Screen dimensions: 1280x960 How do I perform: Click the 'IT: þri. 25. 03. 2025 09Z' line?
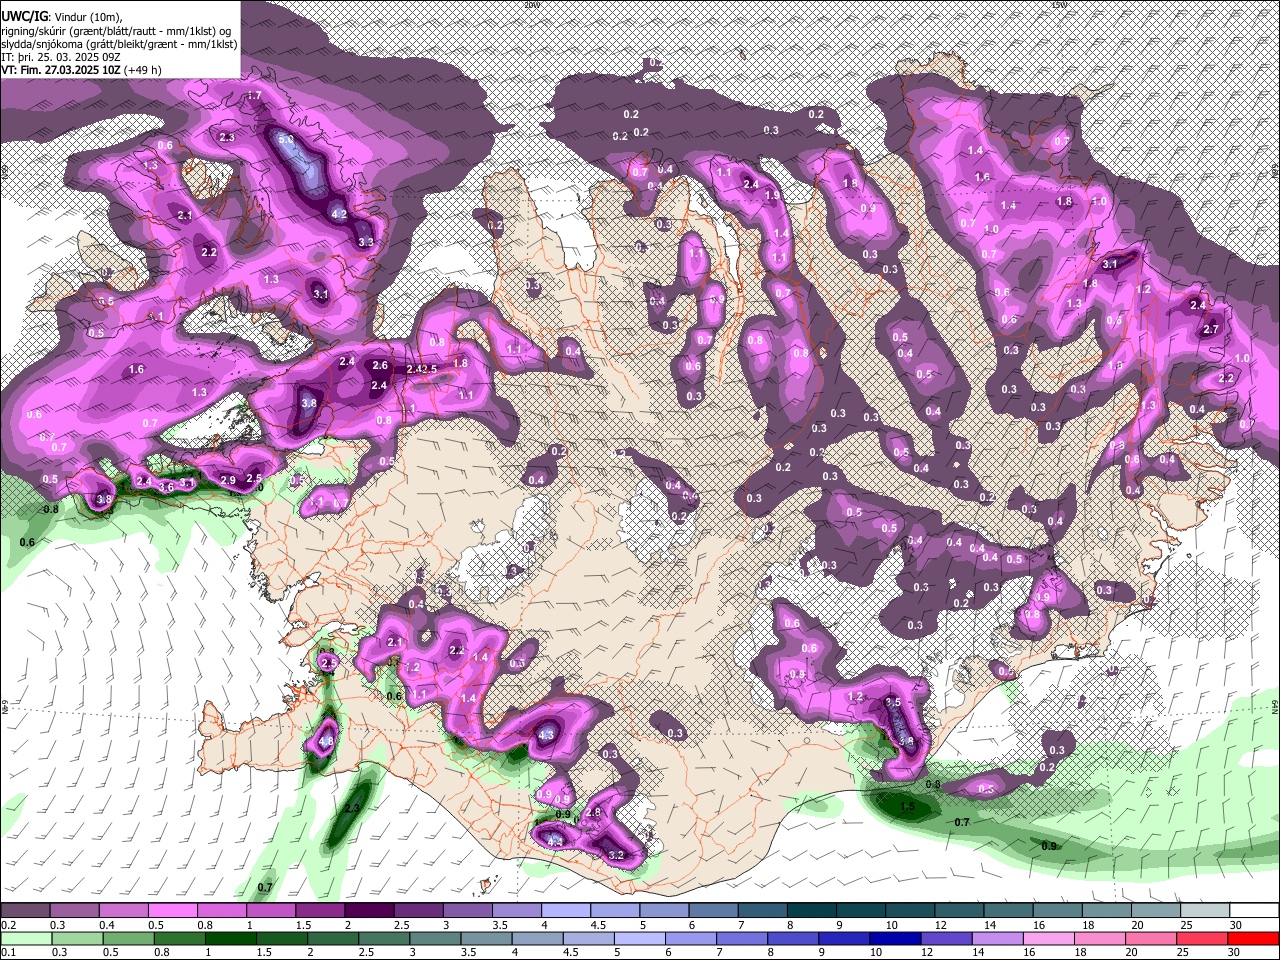61,57
